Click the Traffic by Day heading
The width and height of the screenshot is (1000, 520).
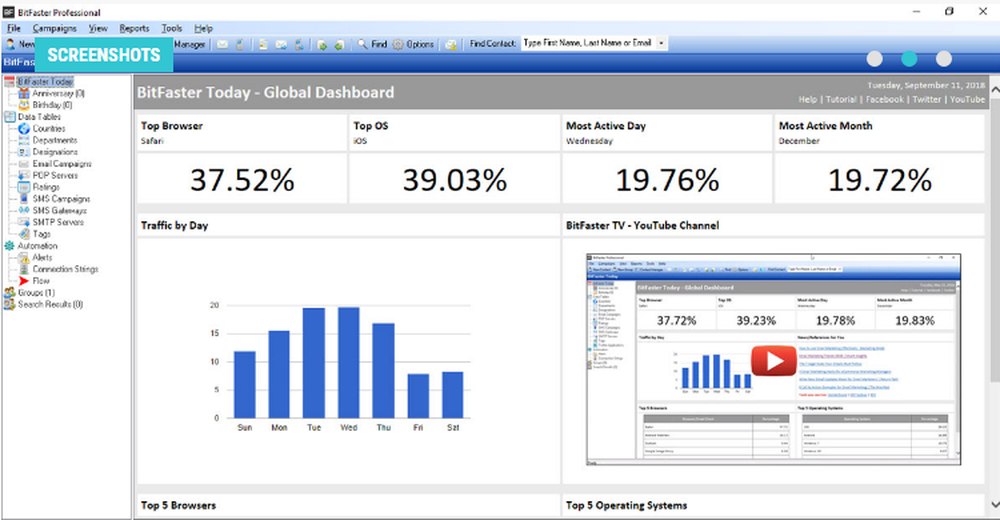tap(174, 225)
